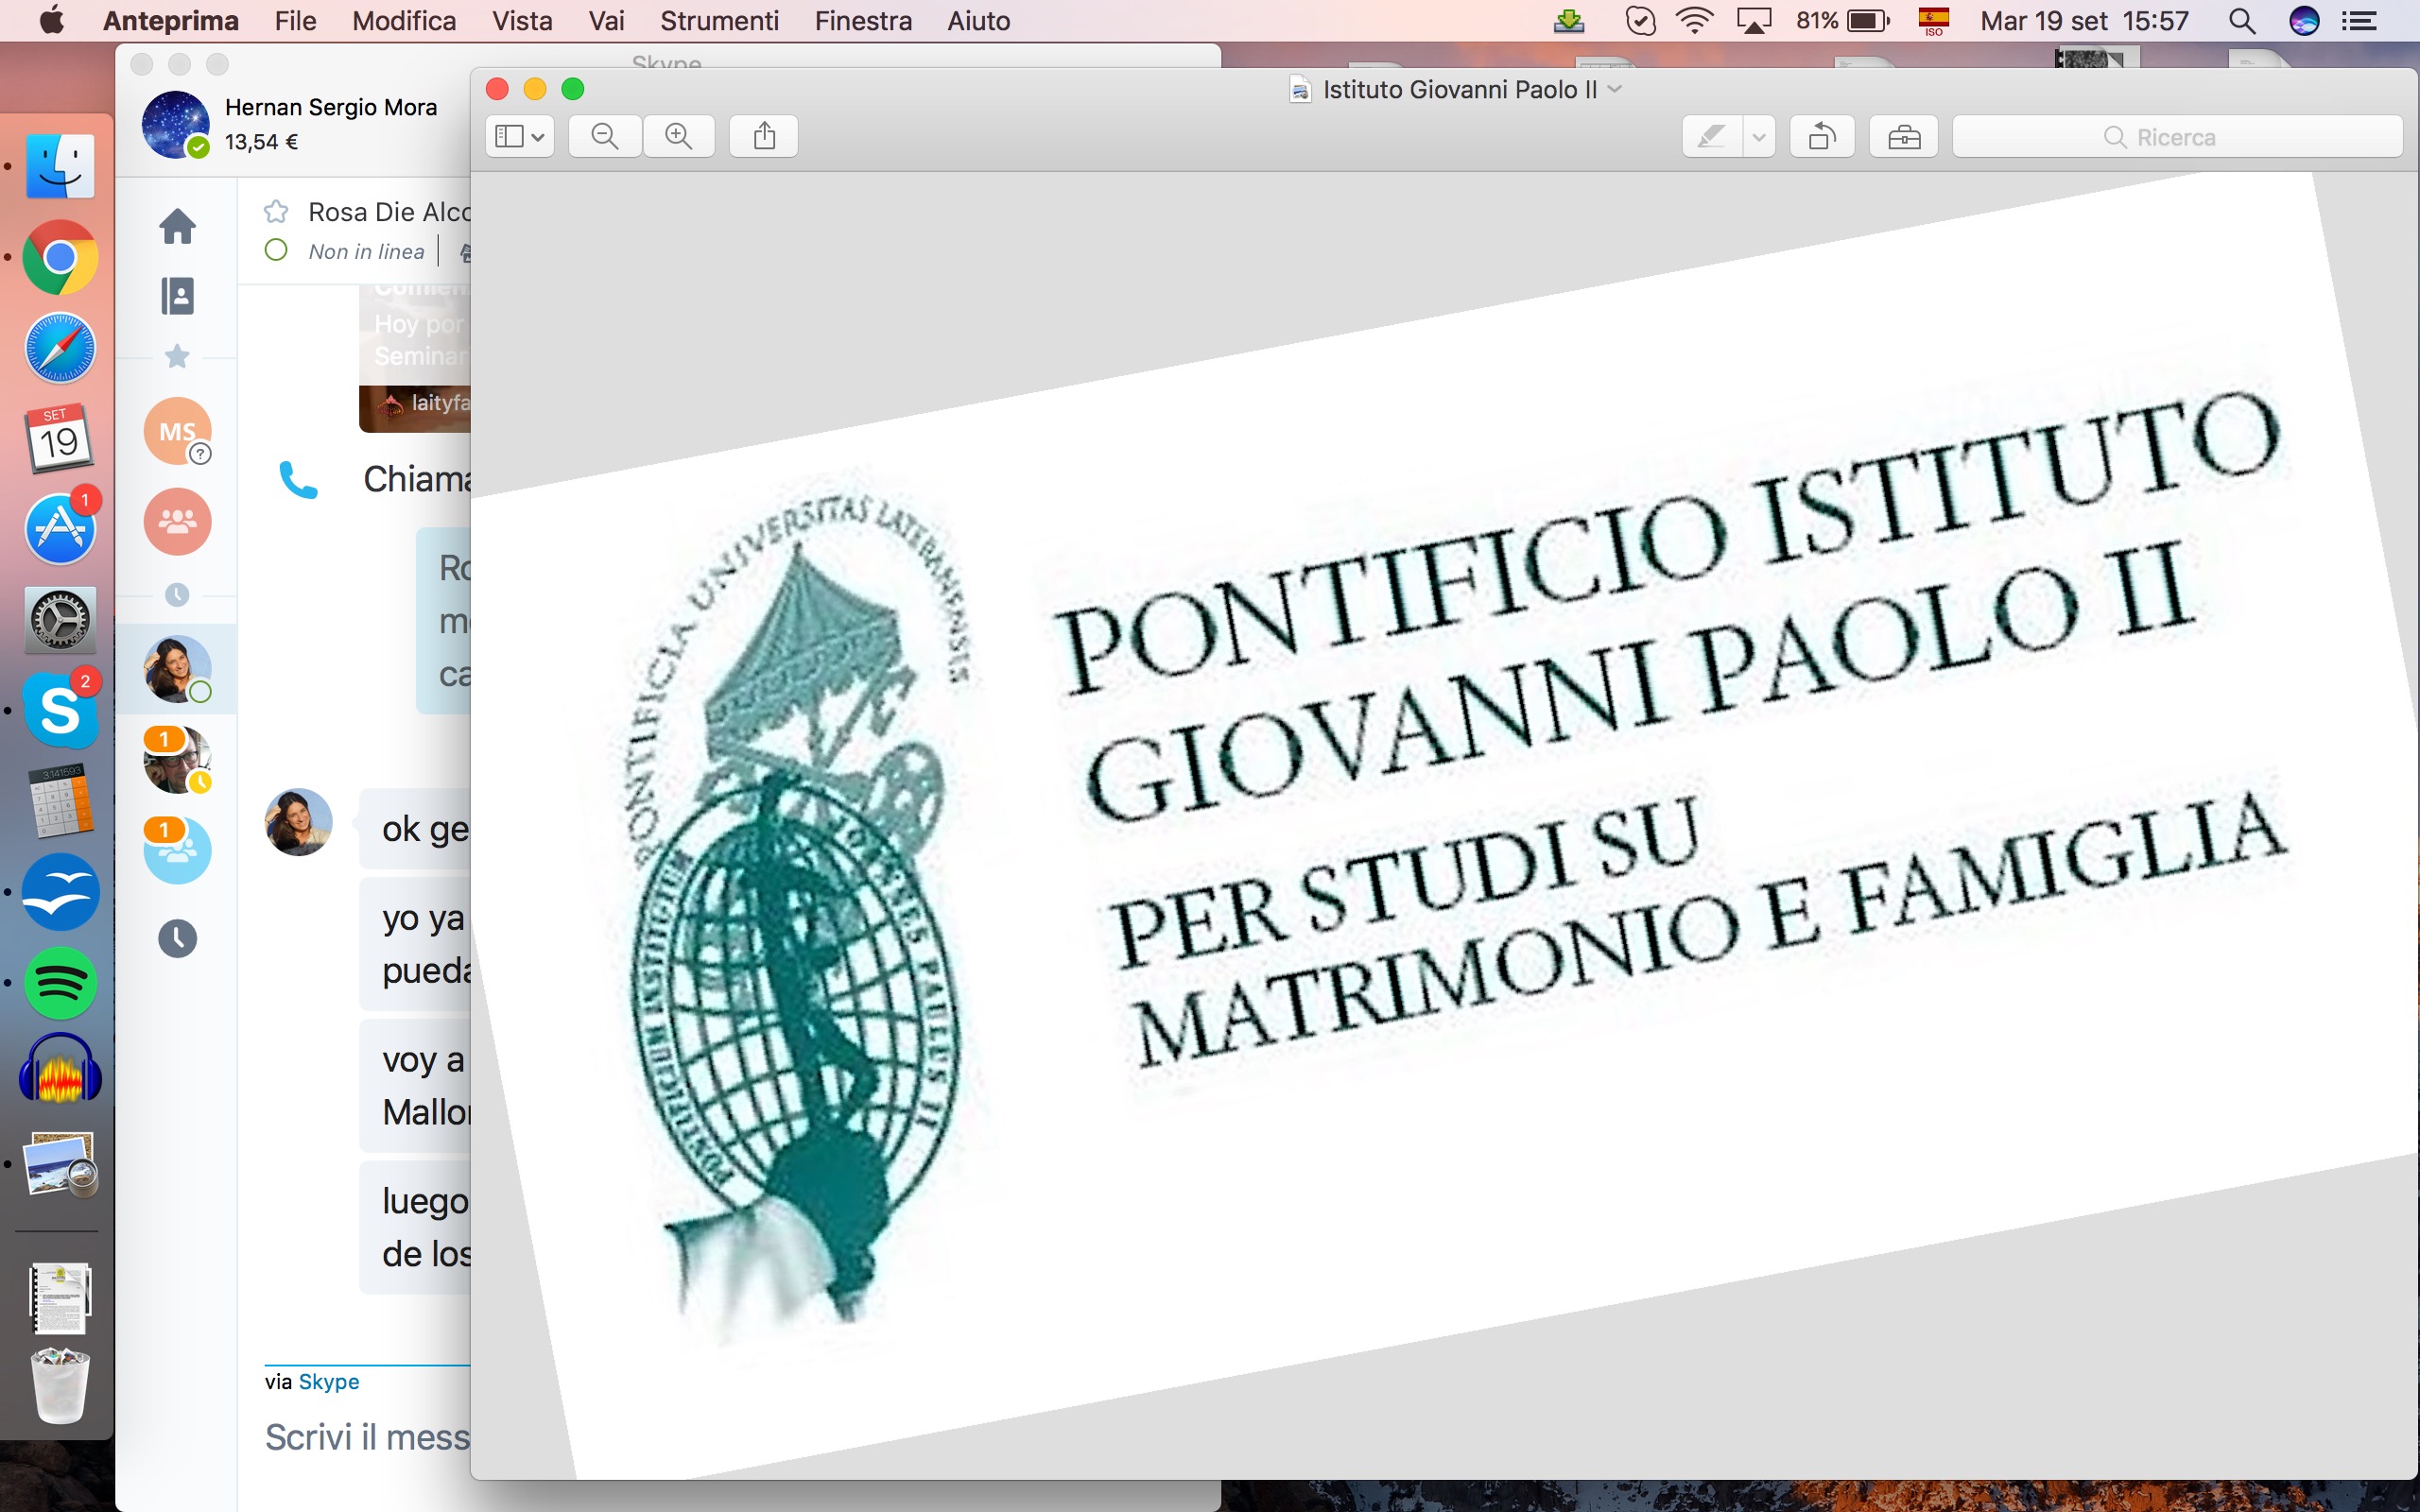Open the Wi-Fi status menu
The image size is (2420, 1512).
click(1693, 21)
